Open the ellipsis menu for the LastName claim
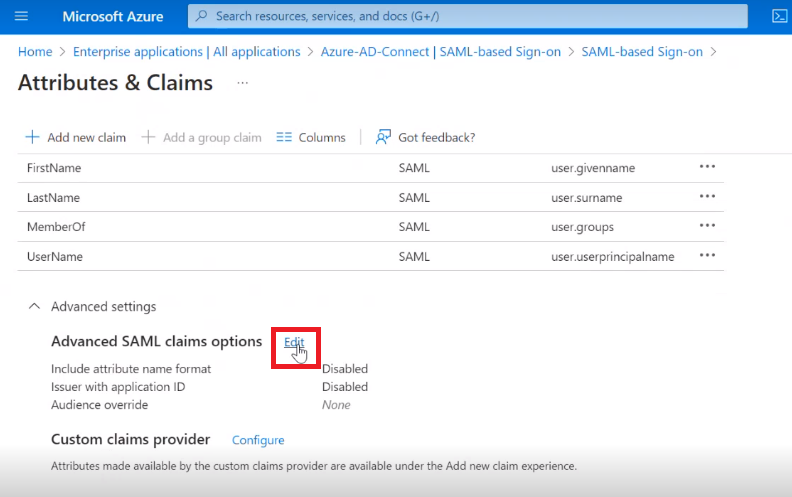792x497 pixels. click(707, 196)
